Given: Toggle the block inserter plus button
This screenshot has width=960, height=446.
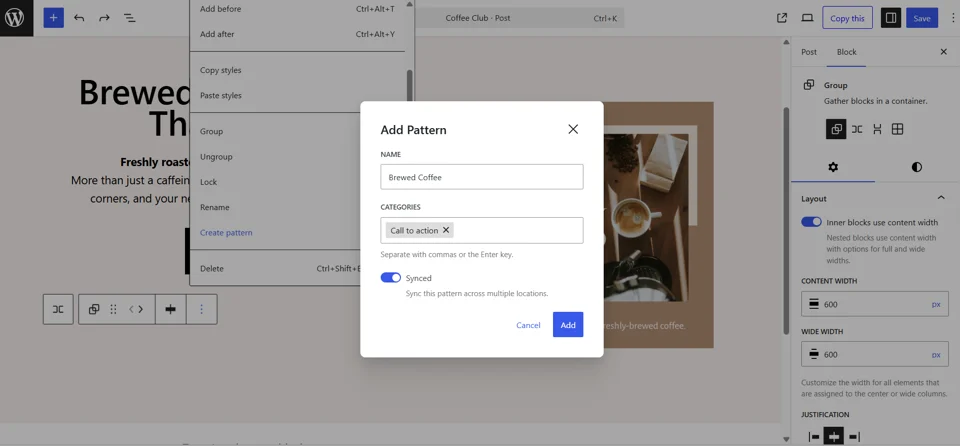Looking at the screenshot, I should pos(53,18).
